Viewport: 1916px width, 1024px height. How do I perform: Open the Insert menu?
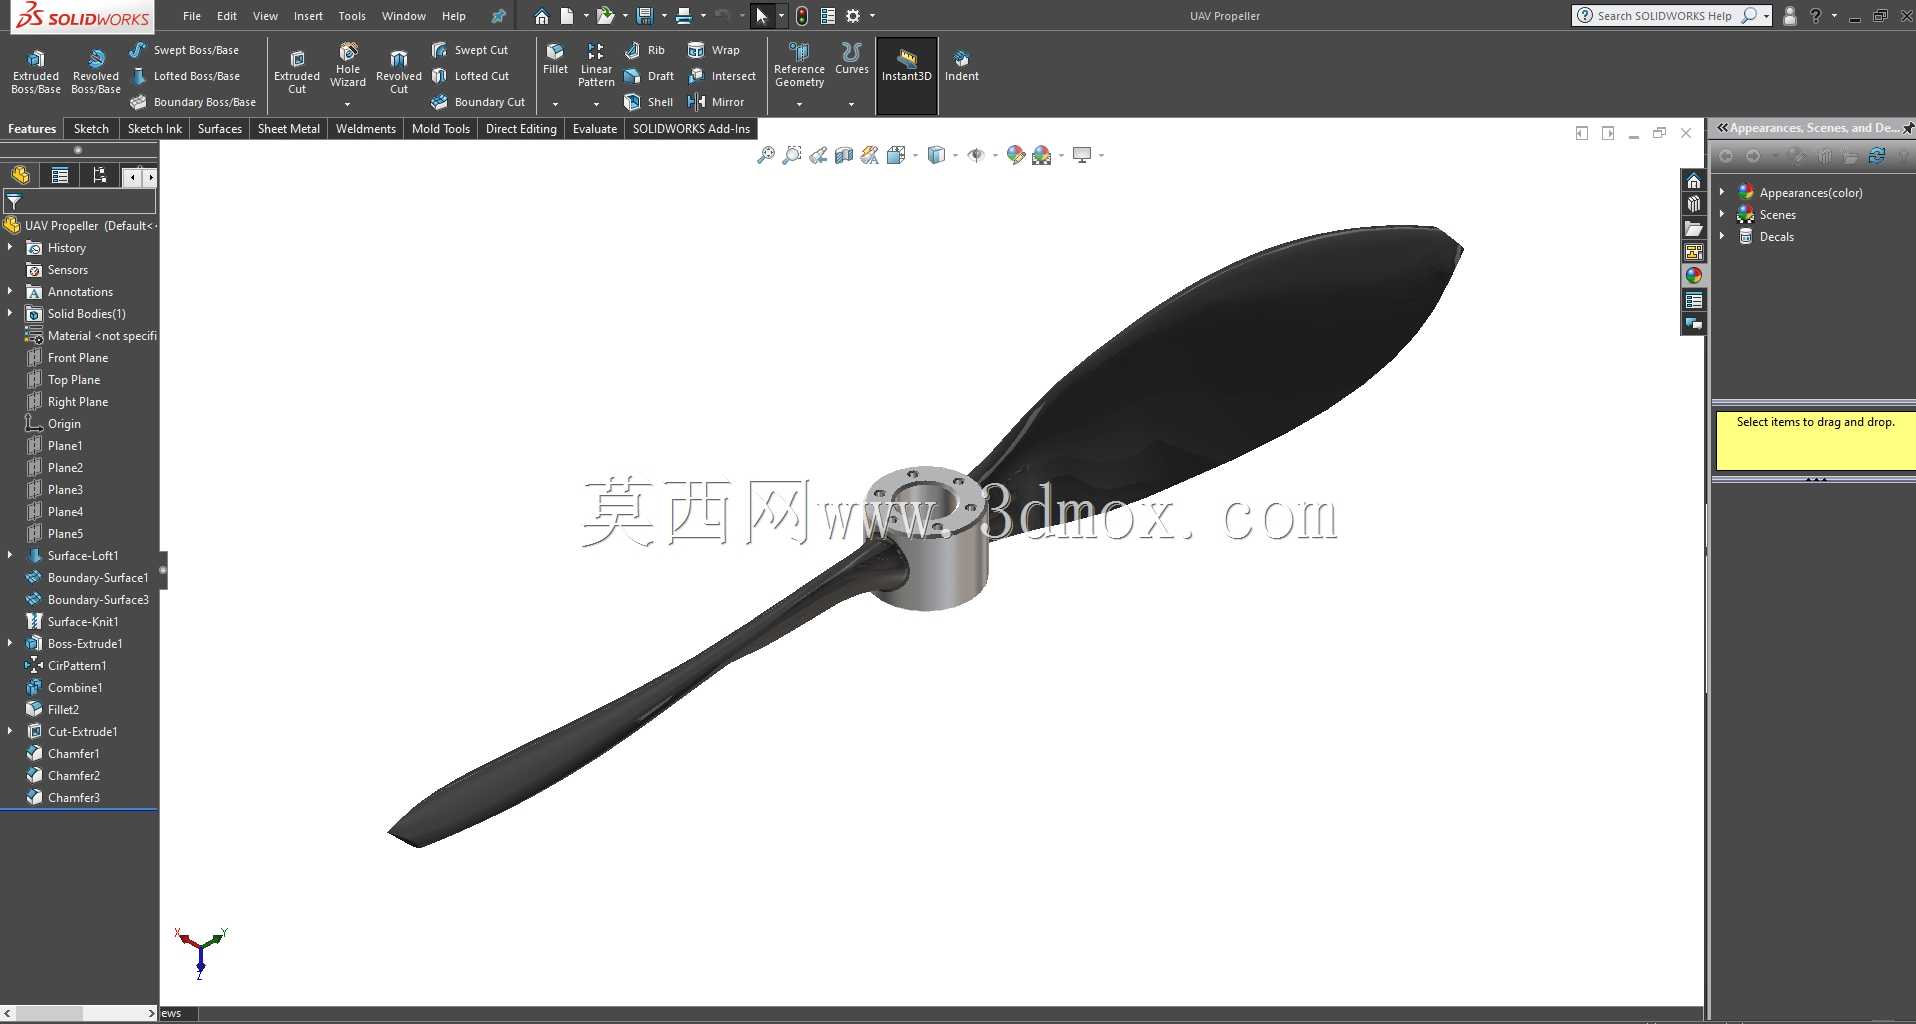[x=308, y=16]
